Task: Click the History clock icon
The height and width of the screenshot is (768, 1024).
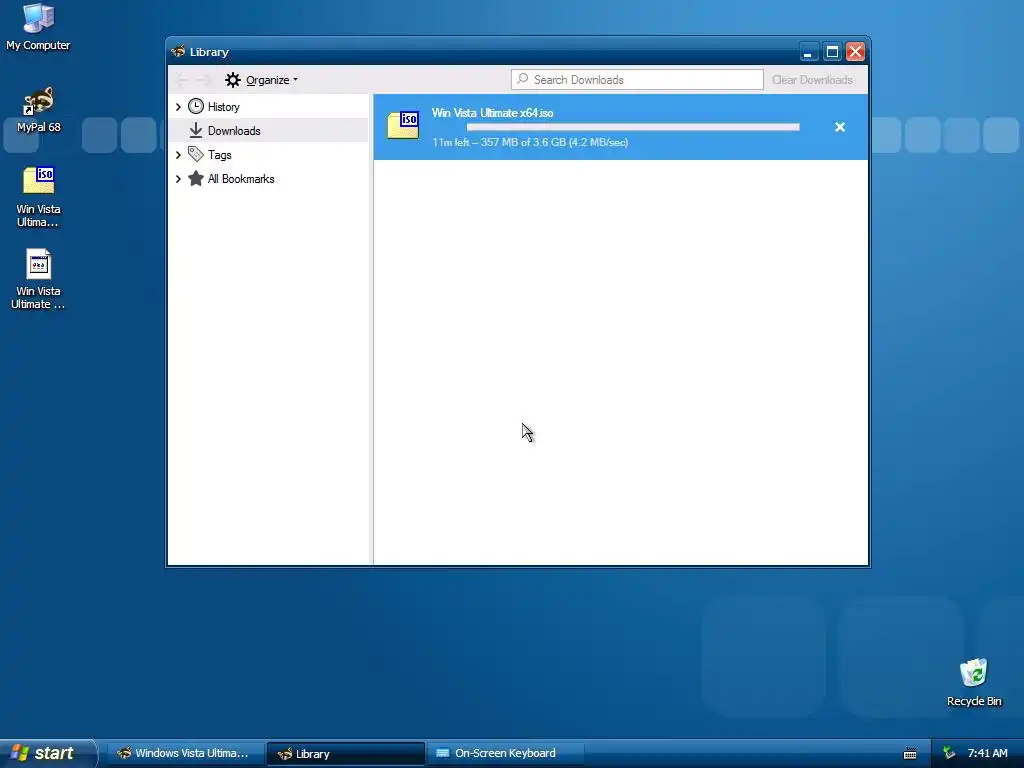Action: click(196, 106)
